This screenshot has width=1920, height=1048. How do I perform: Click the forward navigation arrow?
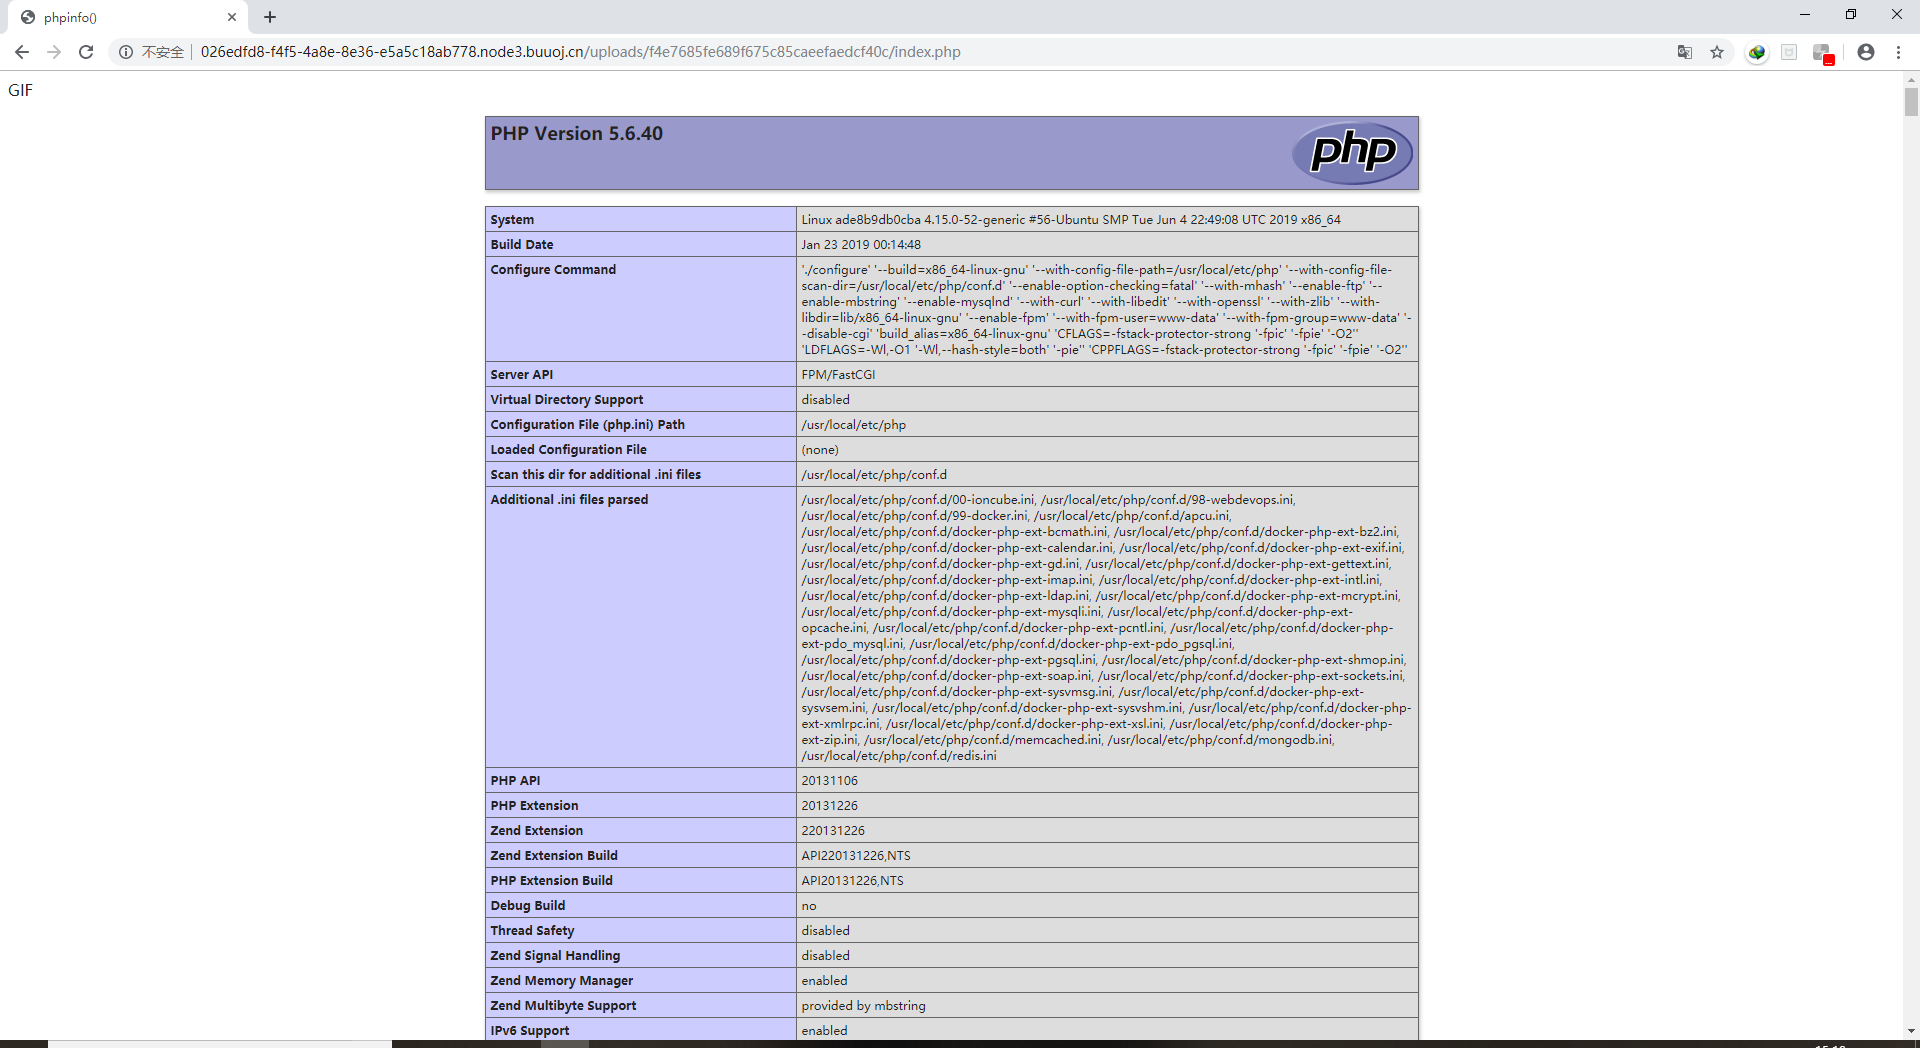(54, 52)
